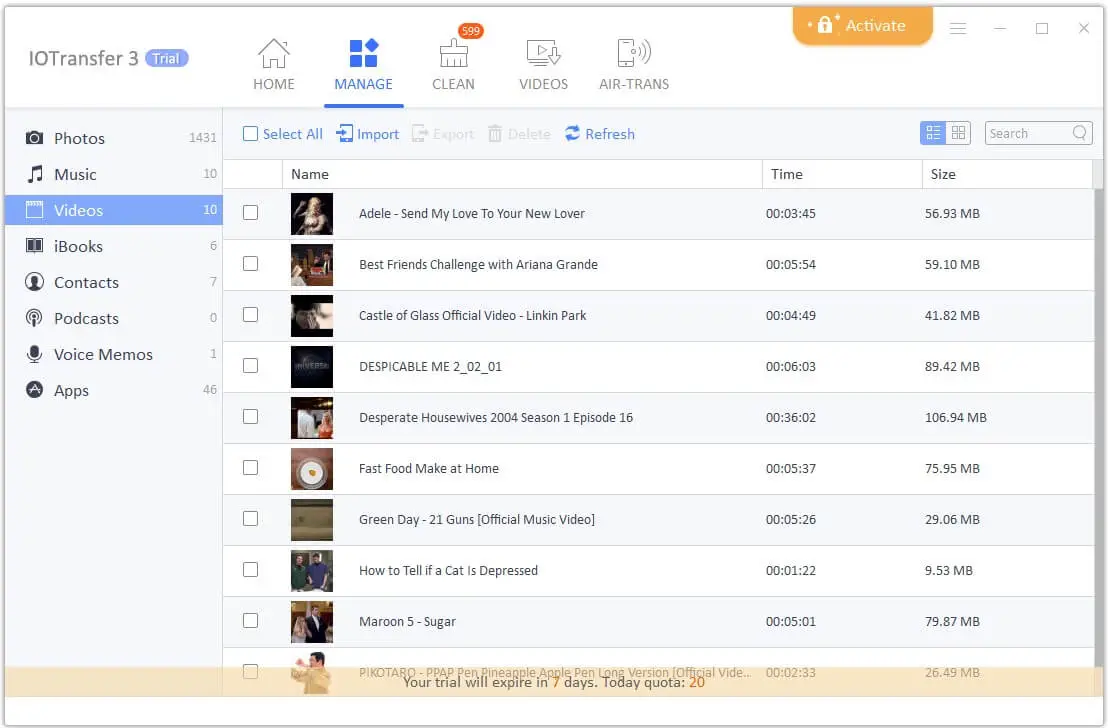Click the Trial badge next to IOTransfer 3
Screen dimensions: 1108x728
pos(167,58)
